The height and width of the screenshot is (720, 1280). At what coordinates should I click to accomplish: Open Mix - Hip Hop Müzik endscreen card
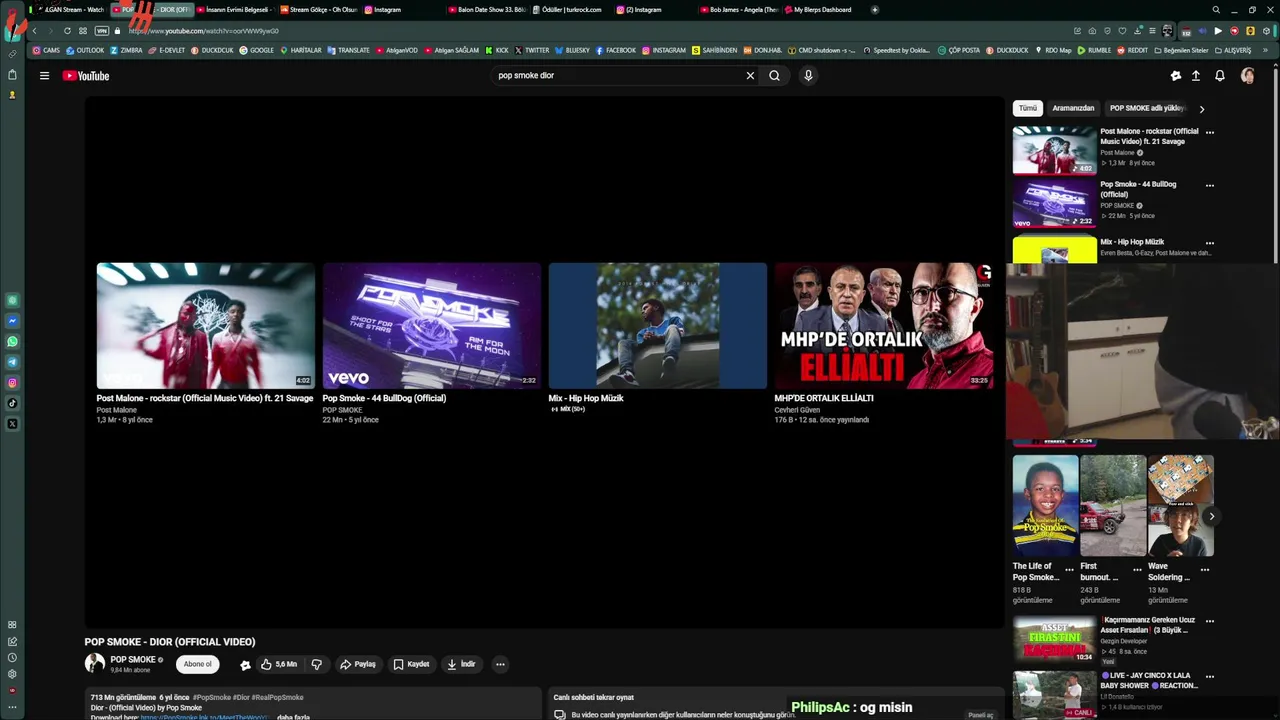pyautogui.click(x=658, y=326)
